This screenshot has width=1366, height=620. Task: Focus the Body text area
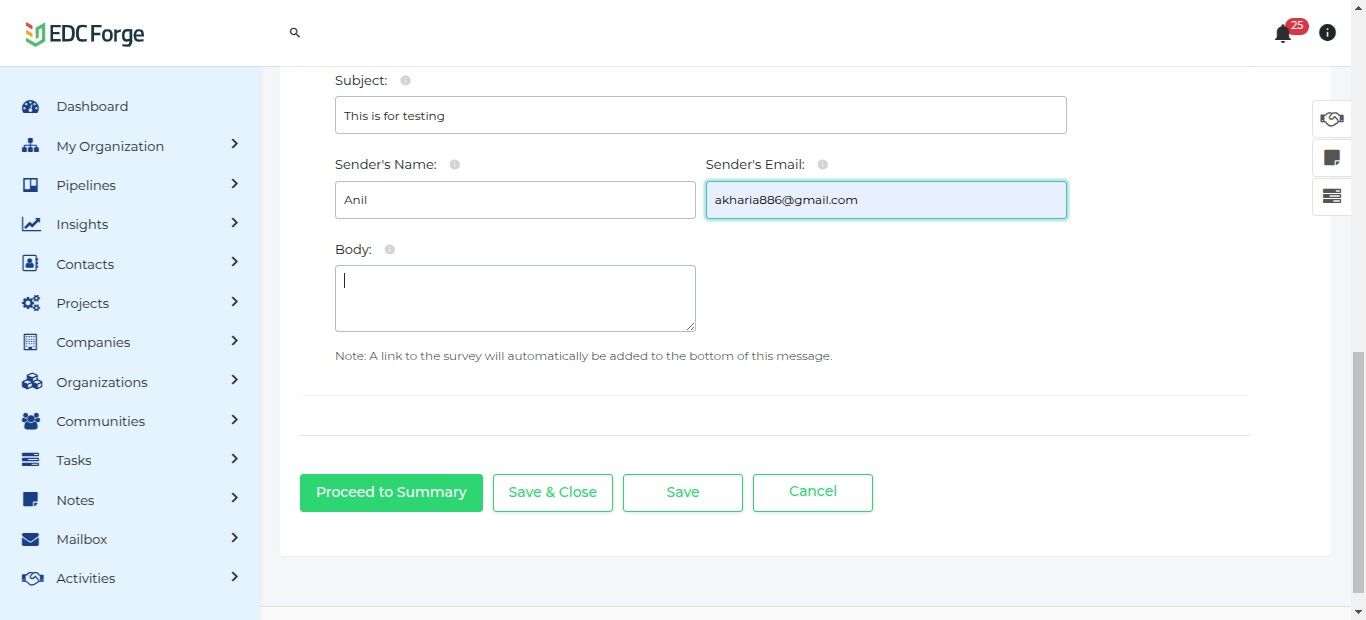click(515, 298)
